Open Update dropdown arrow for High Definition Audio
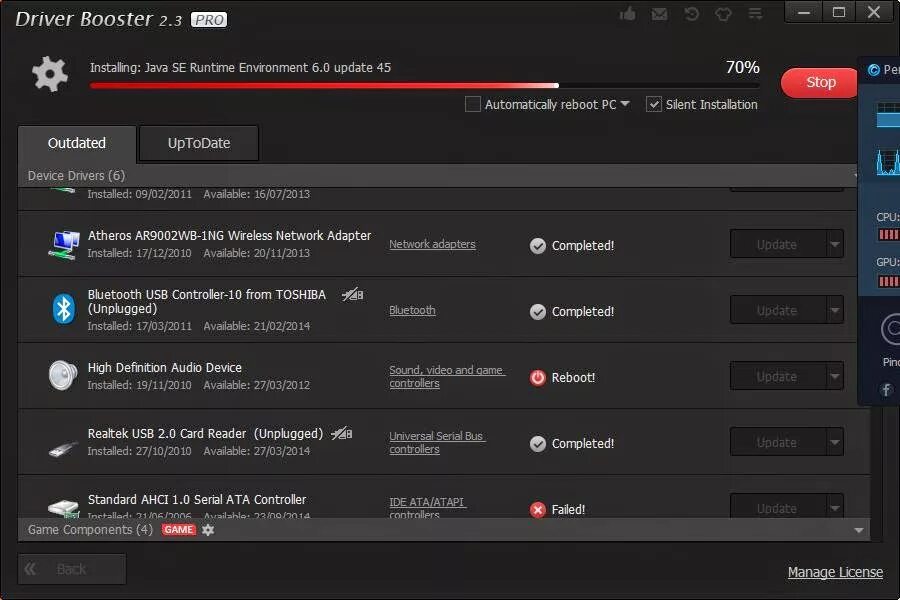900x600 pixels. (835, 377)
